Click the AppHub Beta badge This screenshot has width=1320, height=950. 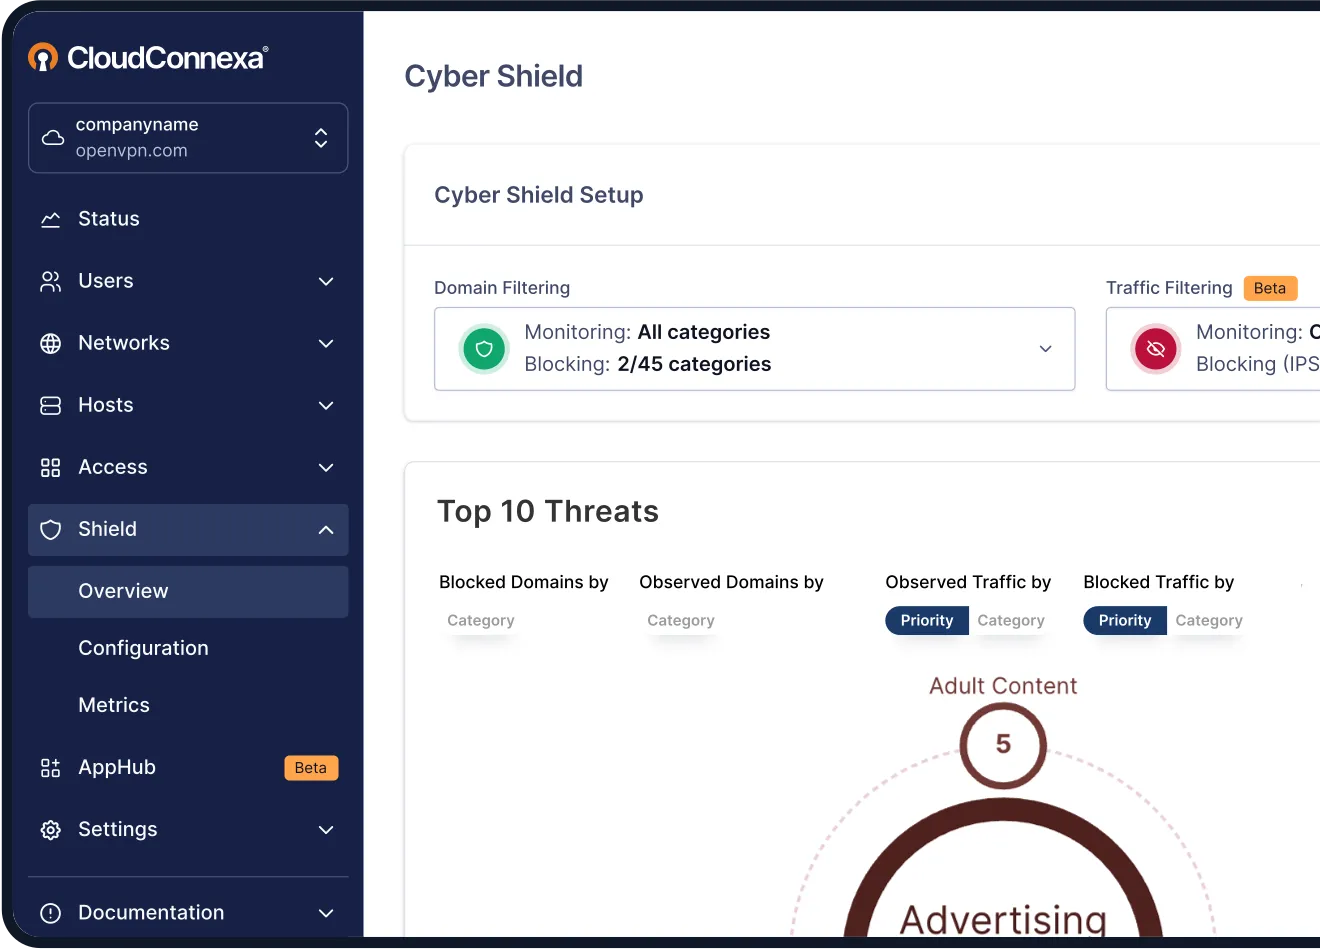[x=311, y=768]
